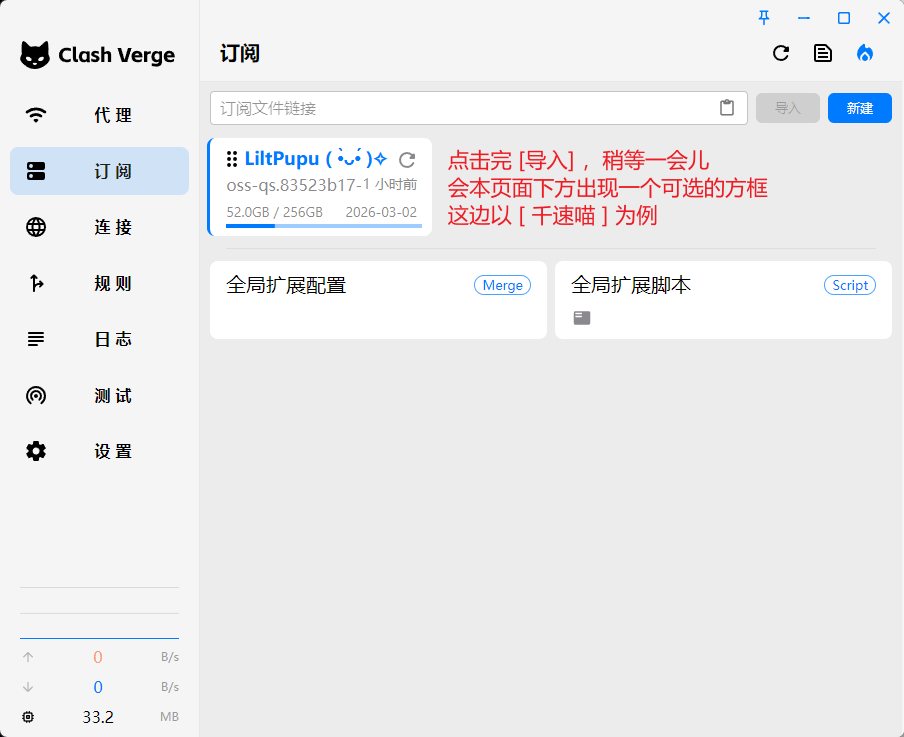The image size is (904, 737).
Task: Open the 连接 connections page
Action: coord(99,227)
